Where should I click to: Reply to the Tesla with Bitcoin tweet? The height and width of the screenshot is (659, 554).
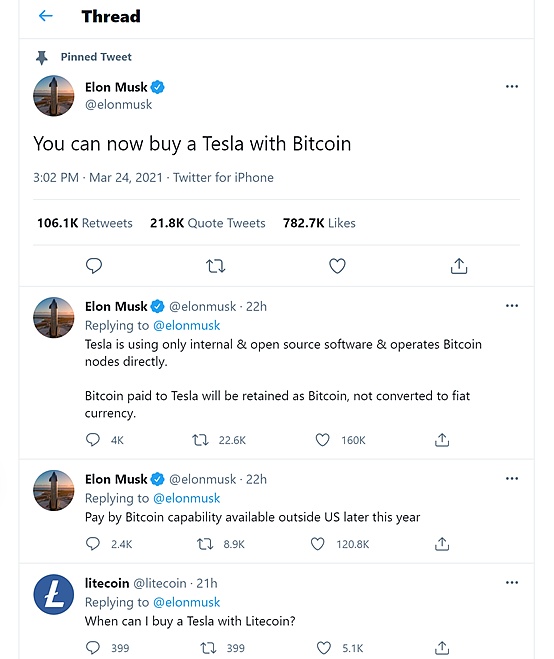94,266
